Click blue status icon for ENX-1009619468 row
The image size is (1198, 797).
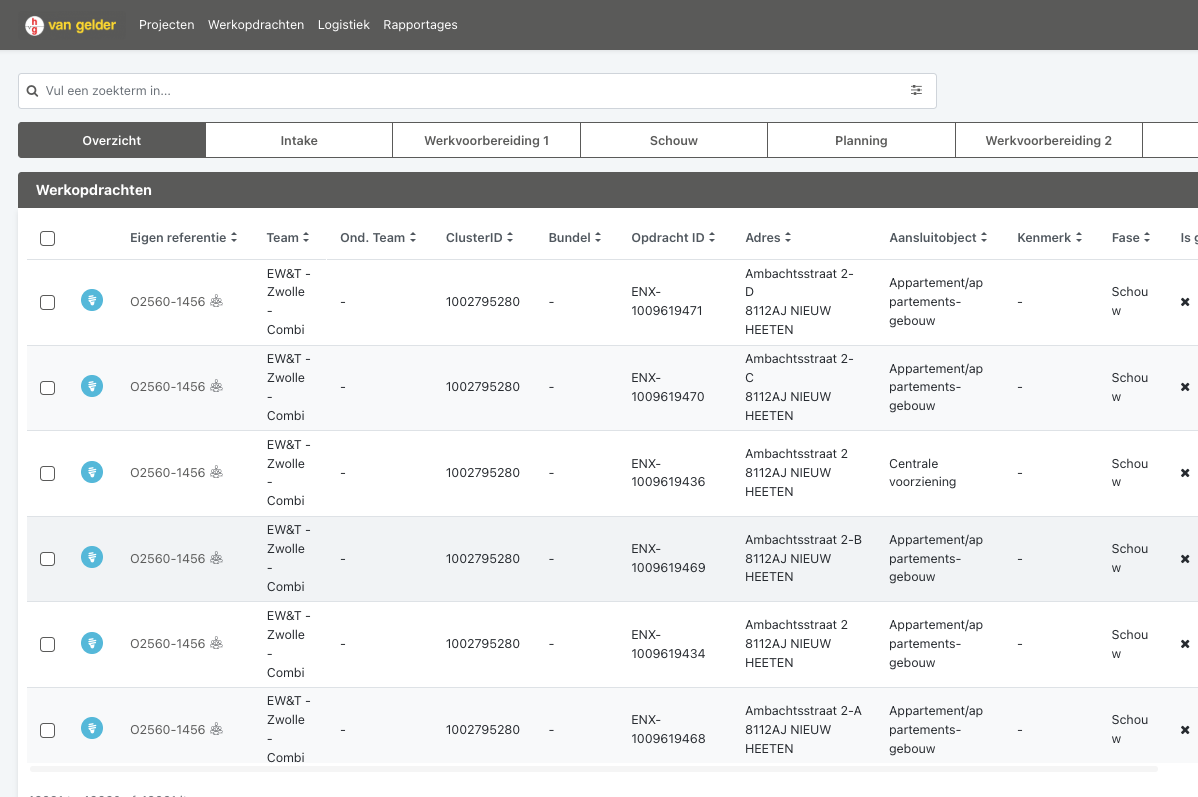click(x=92, y=729)
